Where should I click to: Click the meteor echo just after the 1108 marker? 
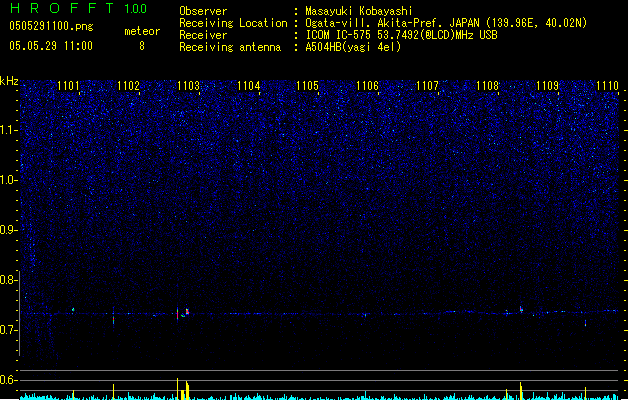coord(521,309)
